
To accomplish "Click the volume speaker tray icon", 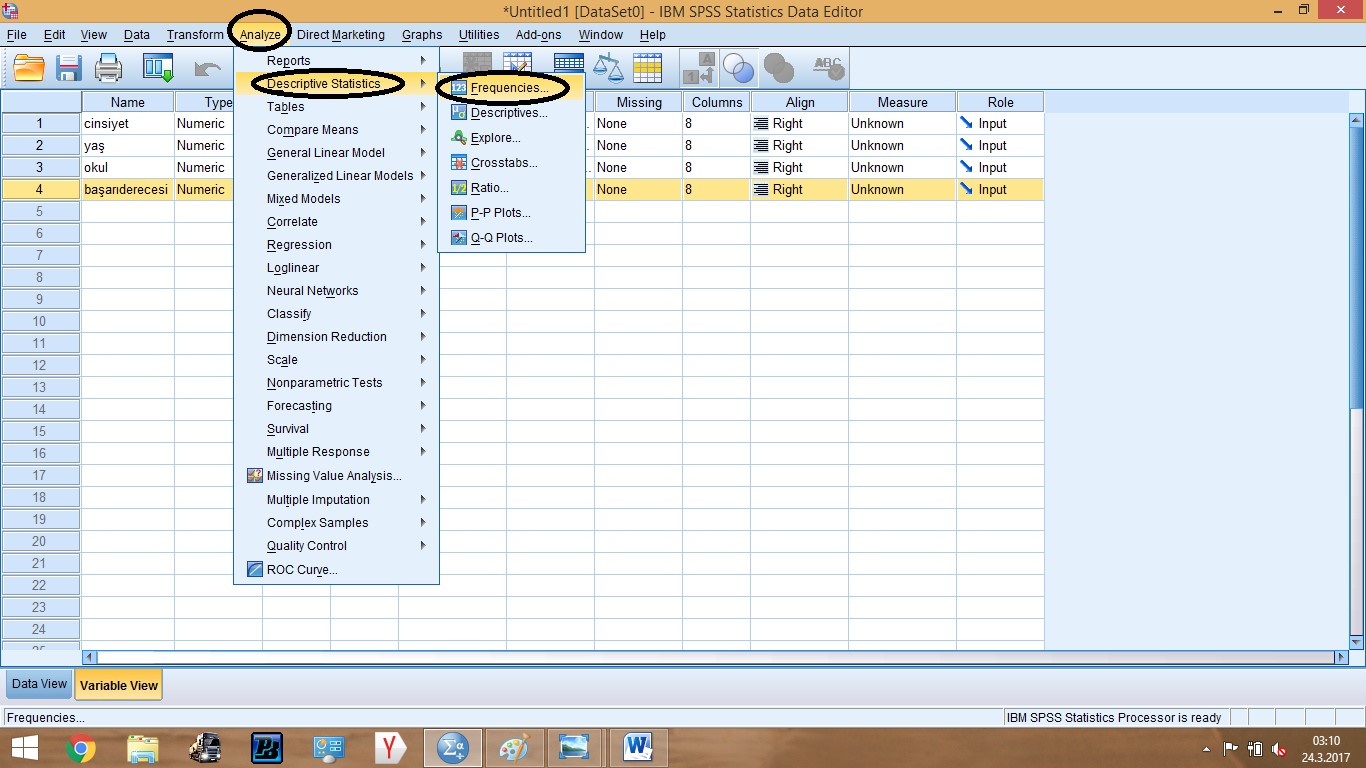I will click(1278, 748).
